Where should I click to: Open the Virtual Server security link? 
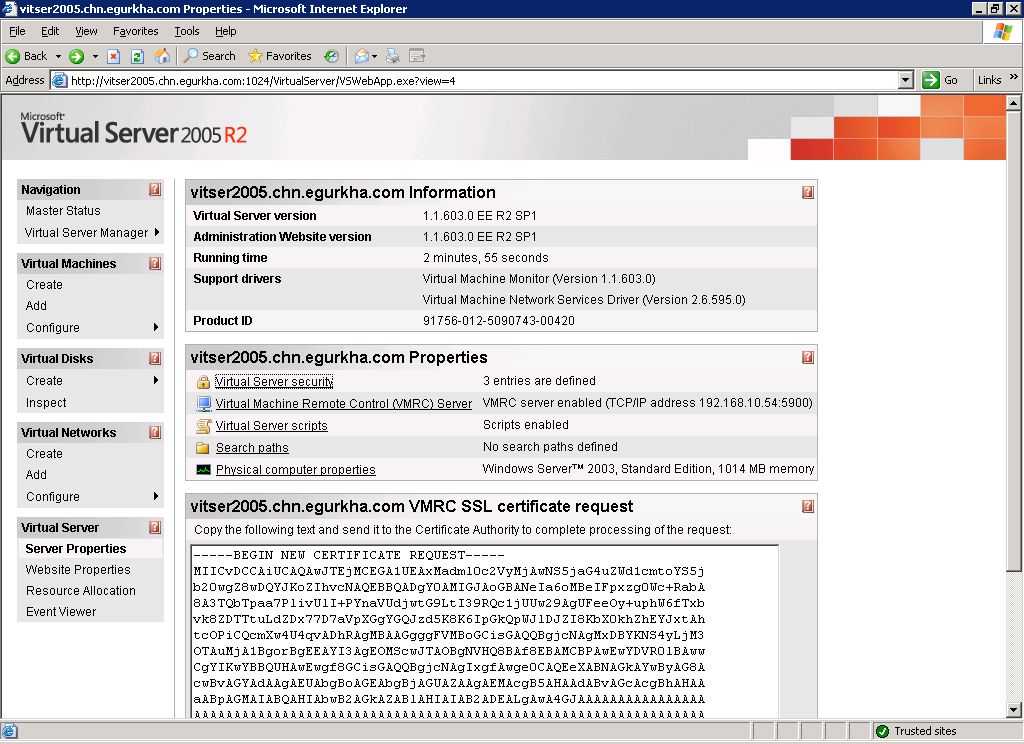point(274,381)
